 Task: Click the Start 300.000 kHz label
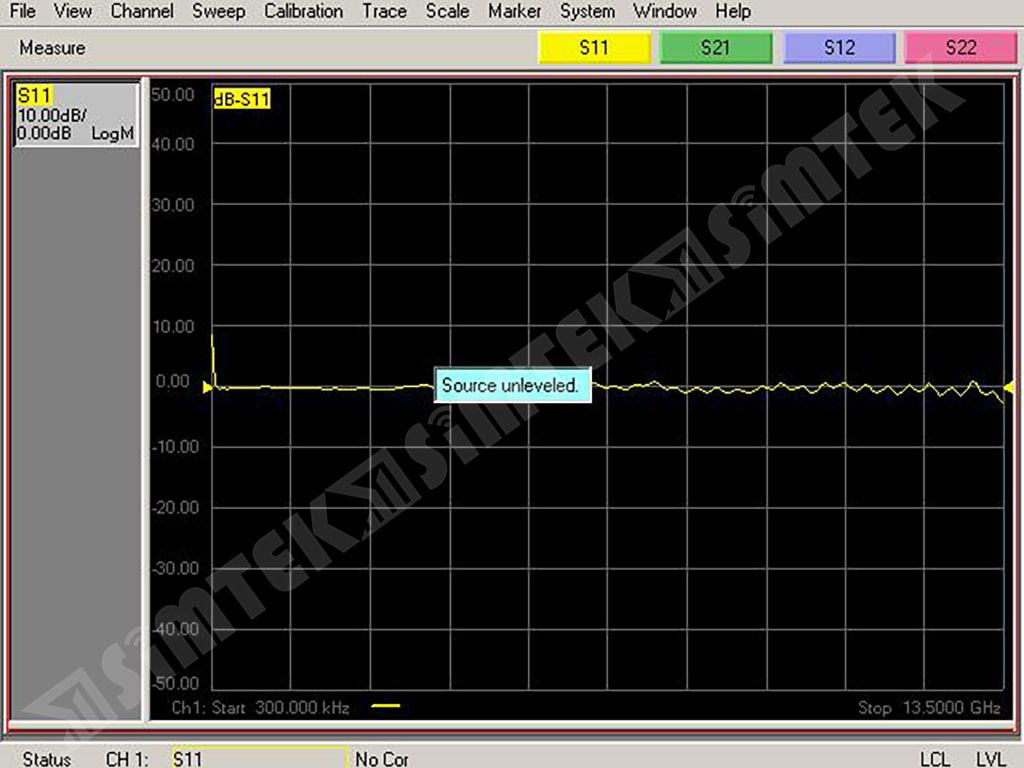pos(283,708)
